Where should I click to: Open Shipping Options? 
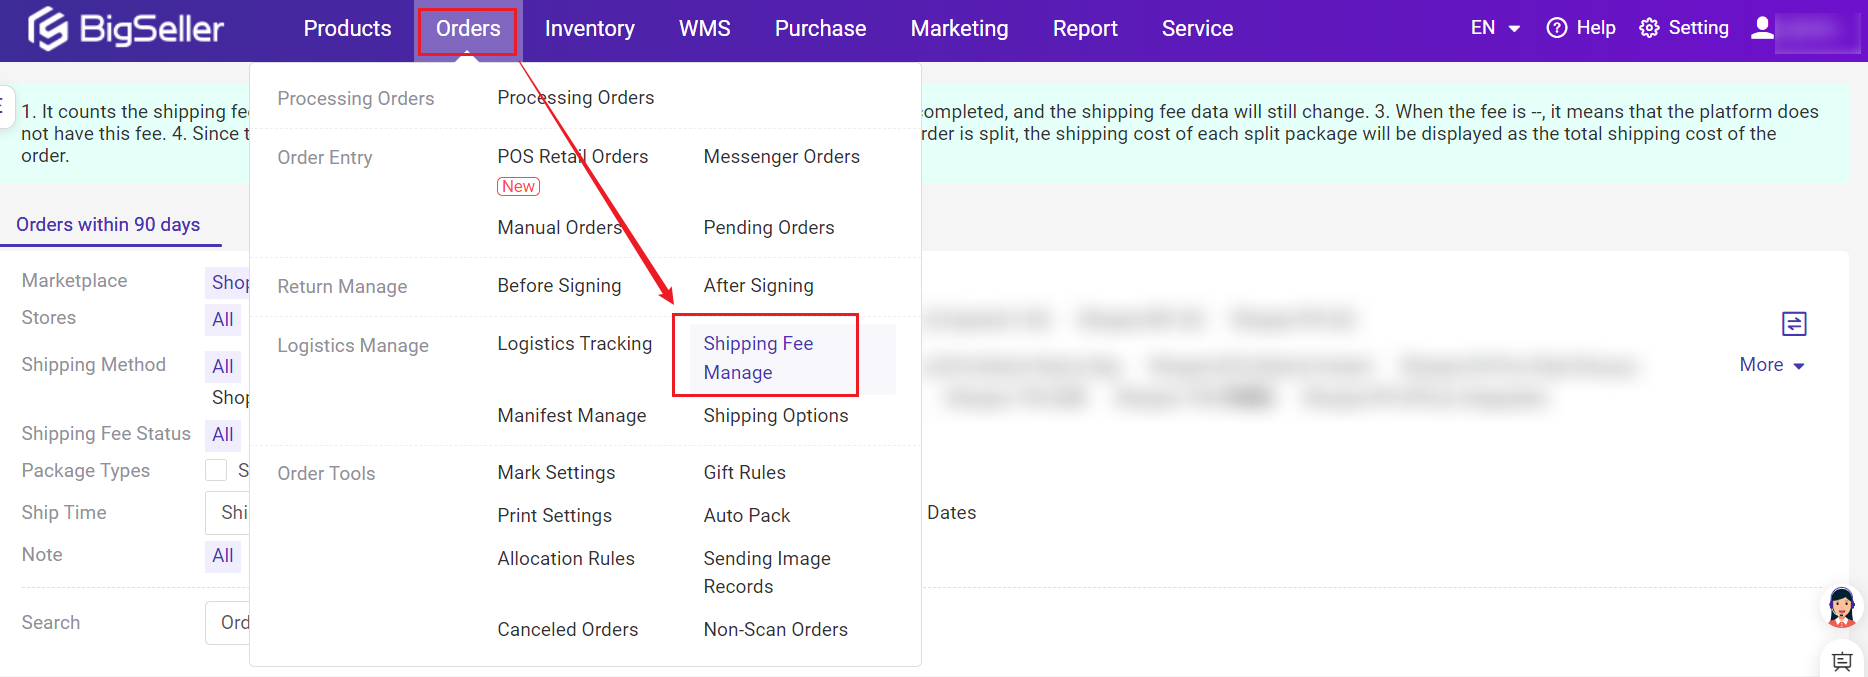point(776,416)
